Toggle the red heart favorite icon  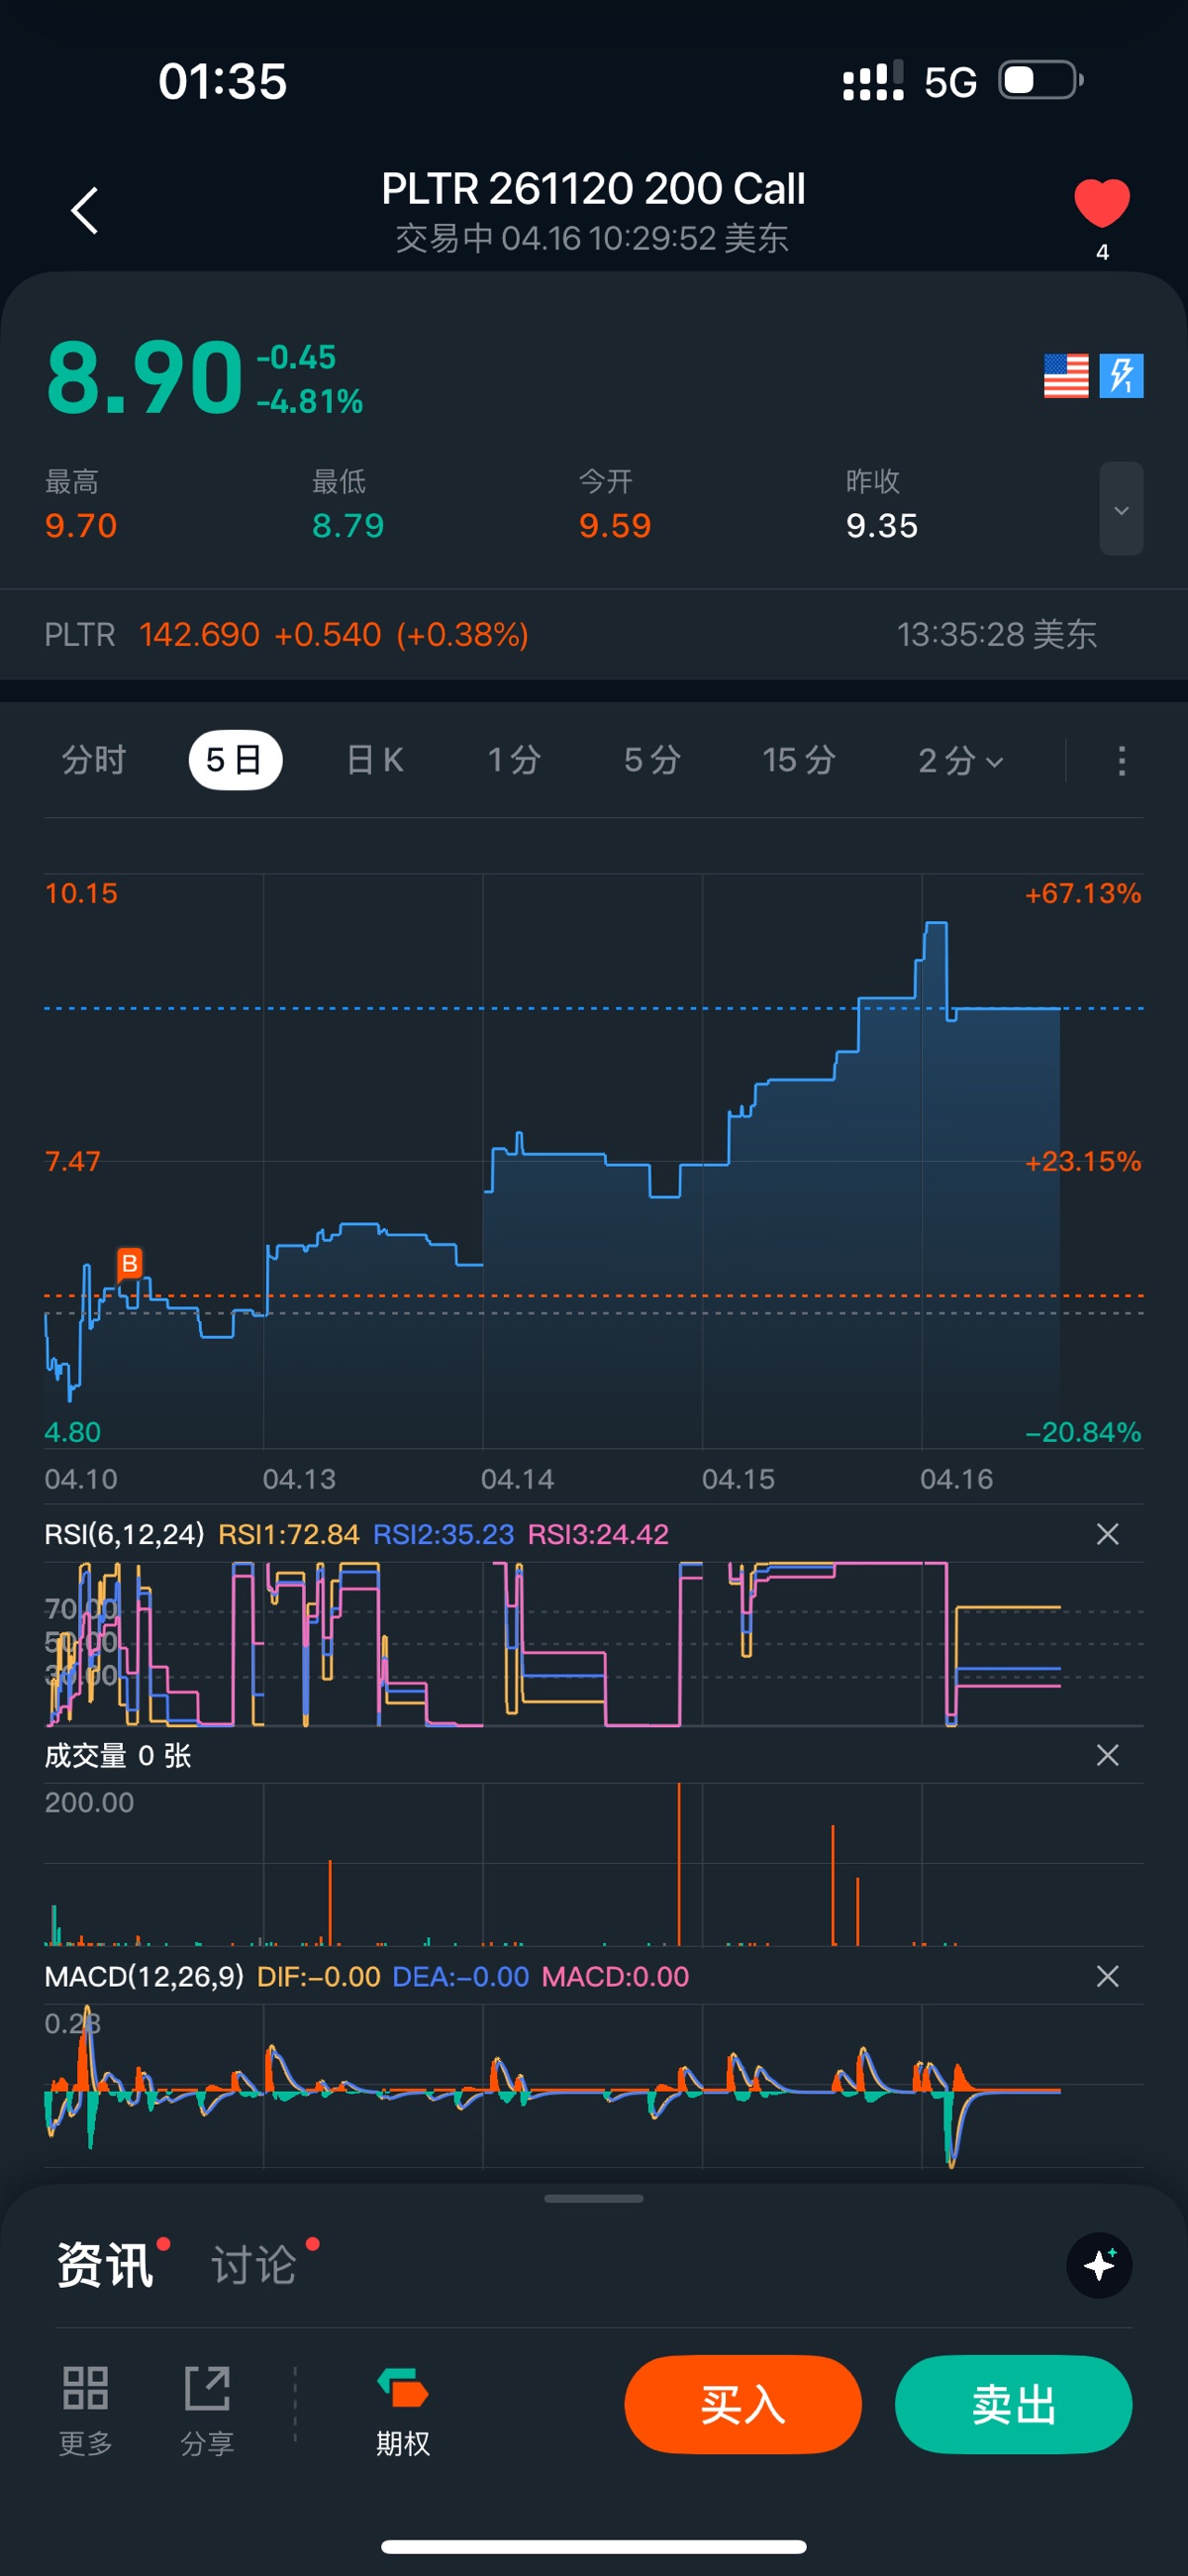(x=1101, y=203)
